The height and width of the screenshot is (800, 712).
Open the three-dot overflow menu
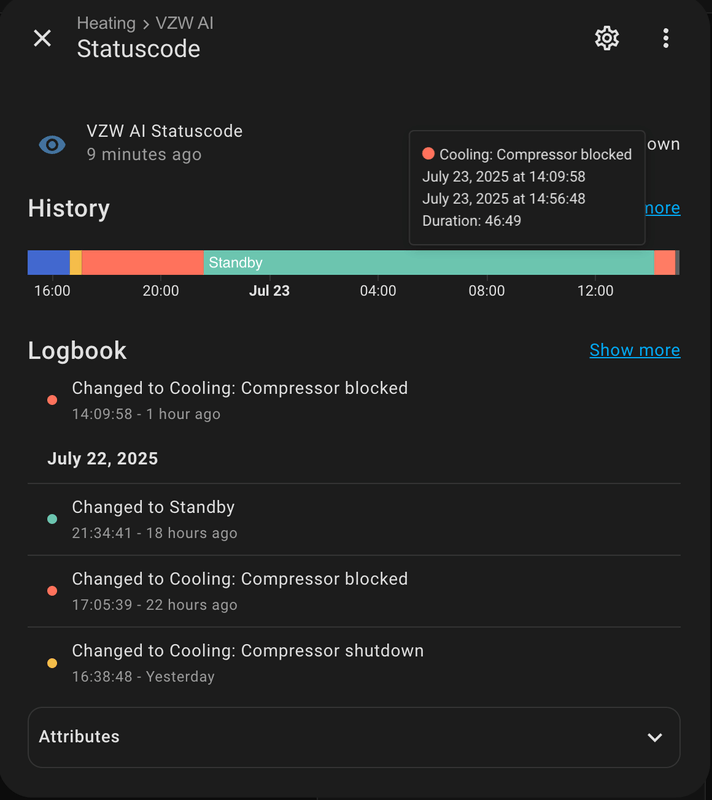point(666,38)
